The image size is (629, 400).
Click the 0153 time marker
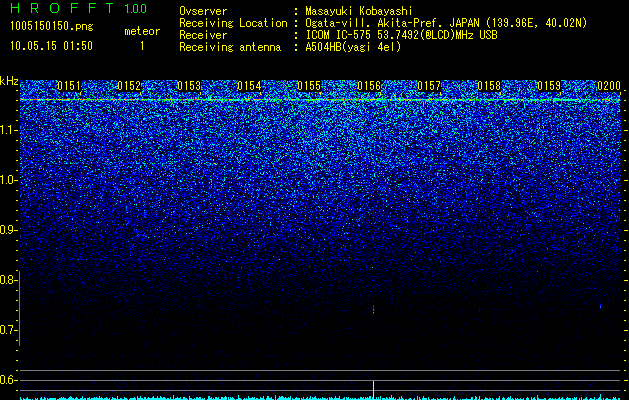click(x=189, y=86)
